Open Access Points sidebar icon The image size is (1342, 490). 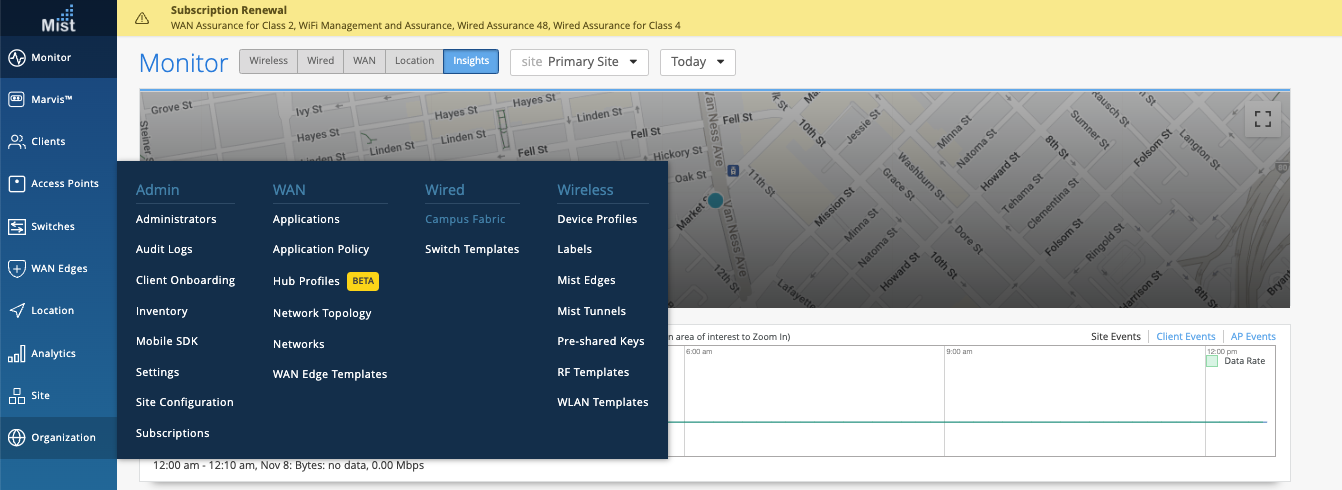(x=16, y=184)
